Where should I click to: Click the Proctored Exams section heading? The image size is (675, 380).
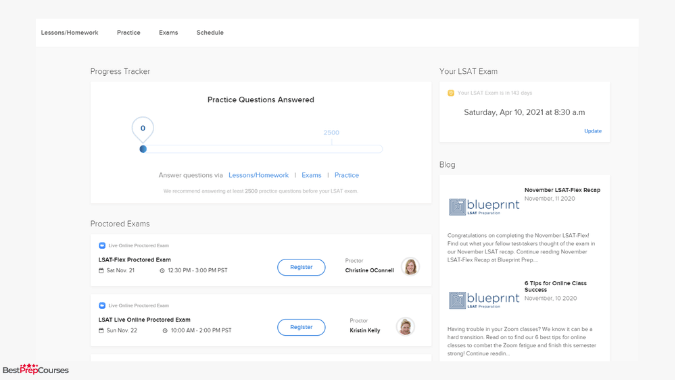[120, 224]
